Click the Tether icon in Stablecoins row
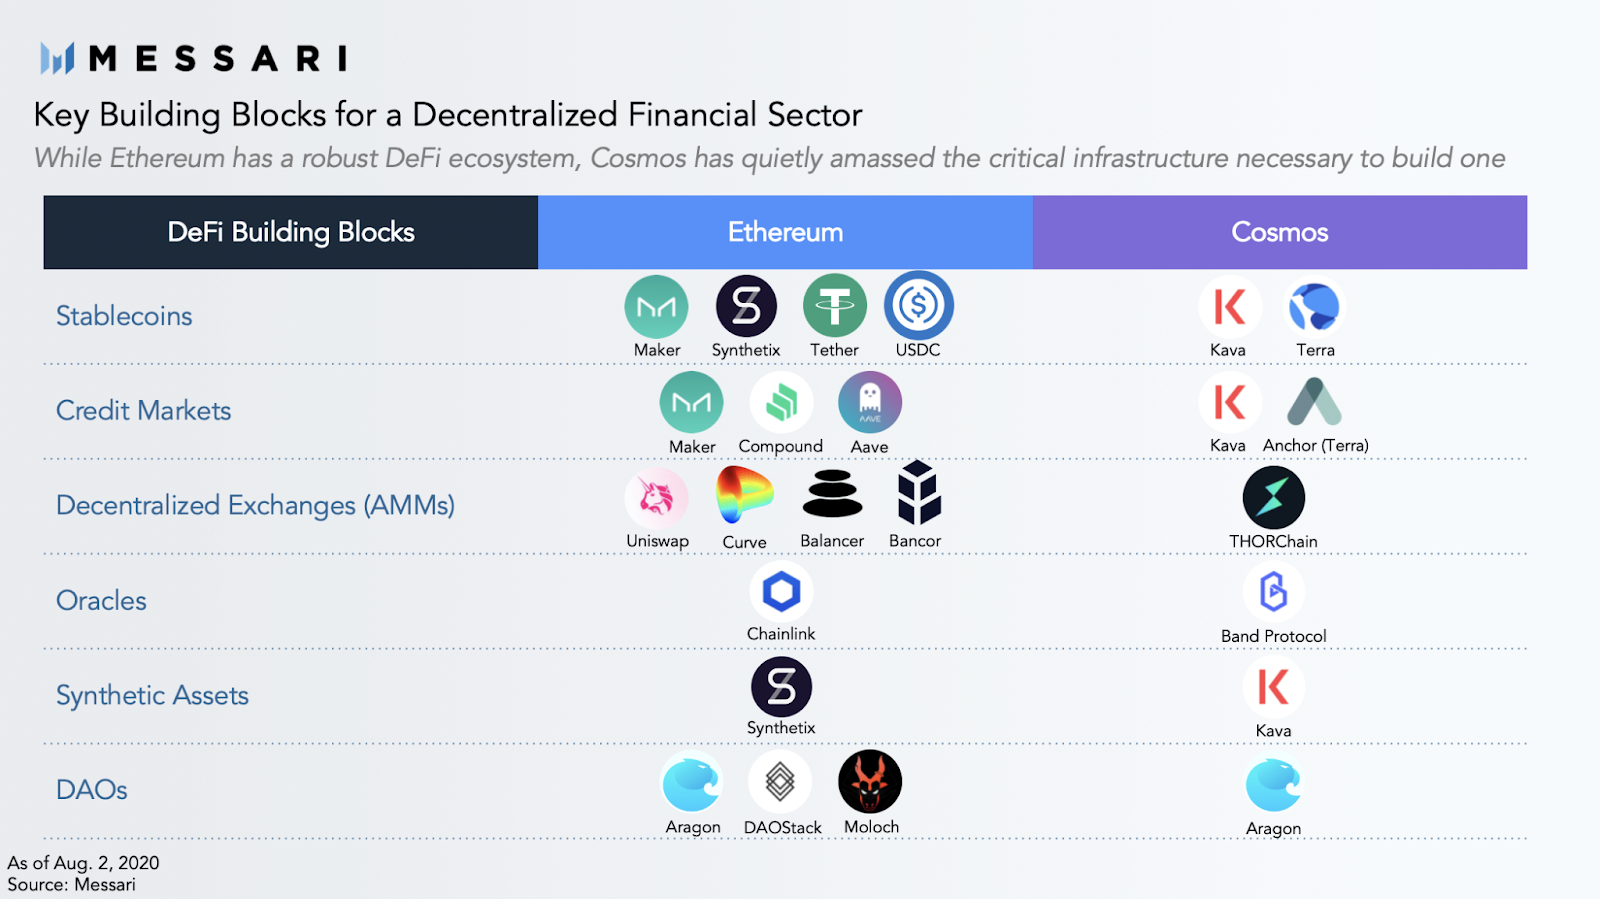 coord(834,305)
